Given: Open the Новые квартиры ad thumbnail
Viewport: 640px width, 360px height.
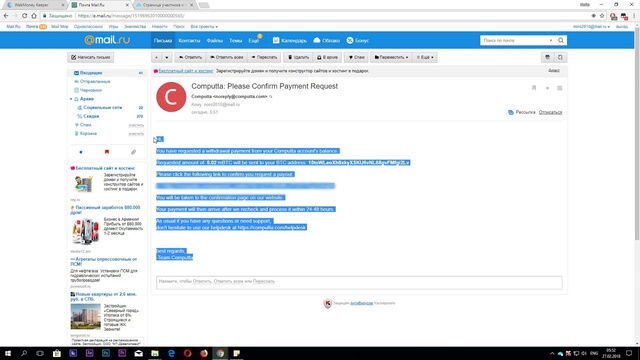Looking at the screenshot, I should (85, 316).
